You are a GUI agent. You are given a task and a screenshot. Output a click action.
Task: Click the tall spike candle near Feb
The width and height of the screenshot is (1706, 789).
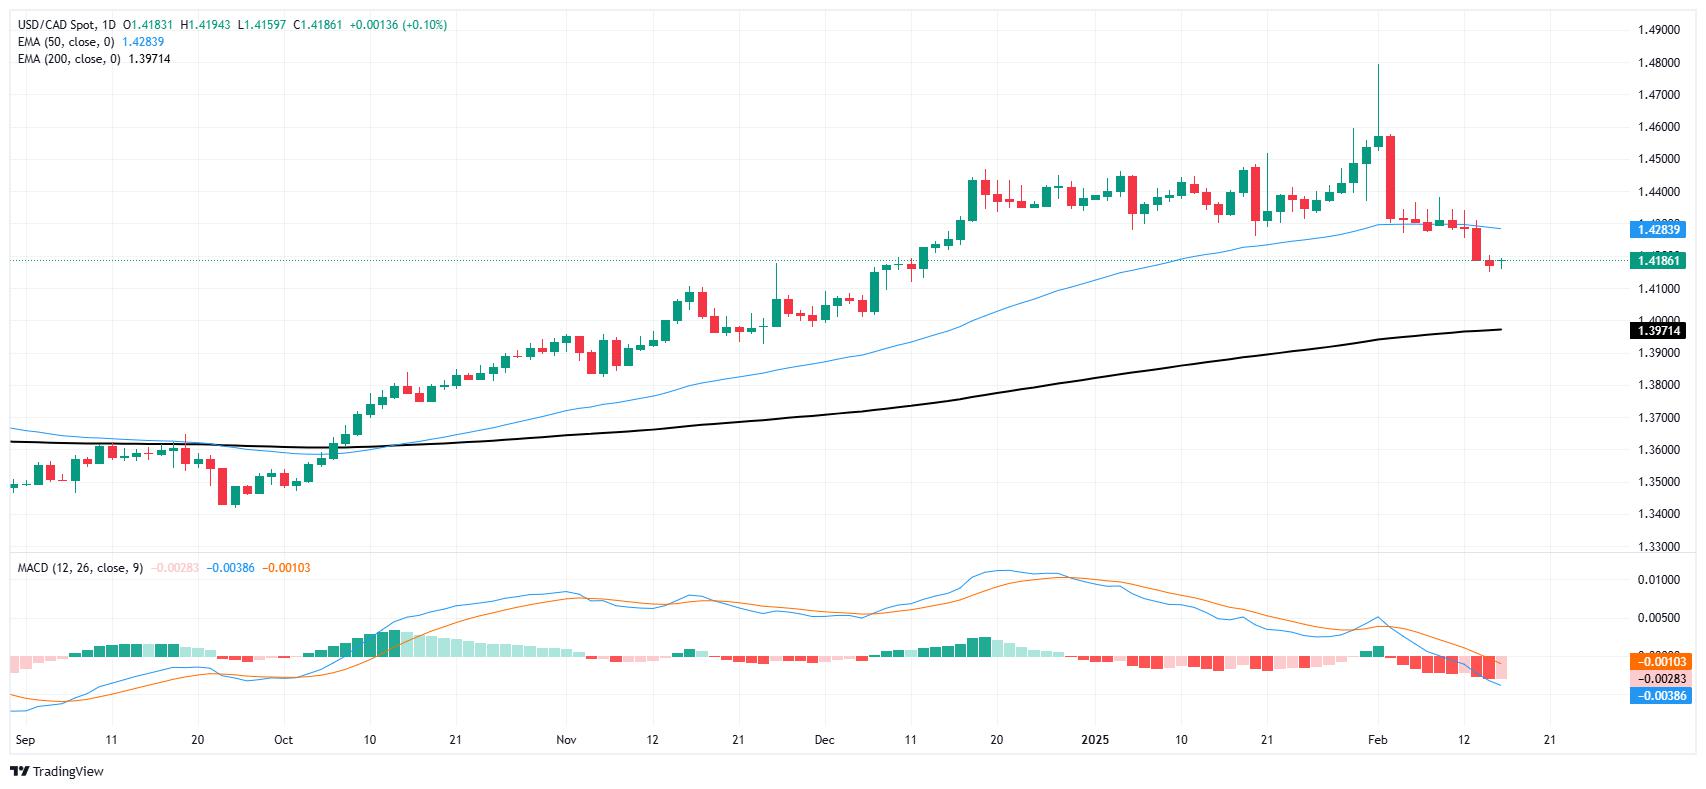[1378, 105]
